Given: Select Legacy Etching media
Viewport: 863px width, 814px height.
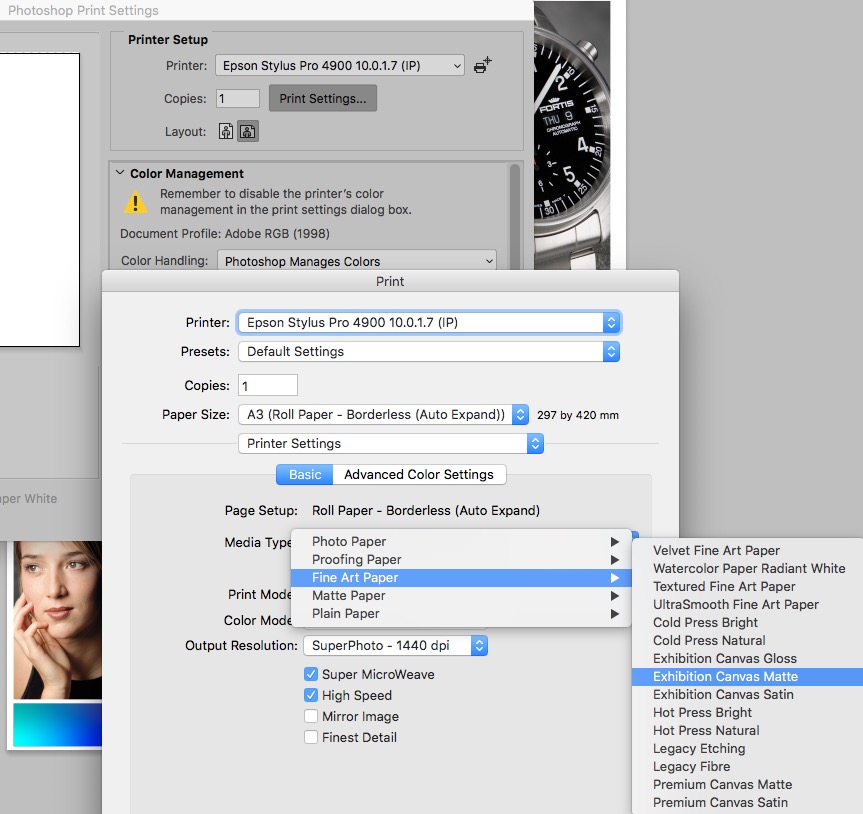Looking at the screenshot, I should [747, 749].
